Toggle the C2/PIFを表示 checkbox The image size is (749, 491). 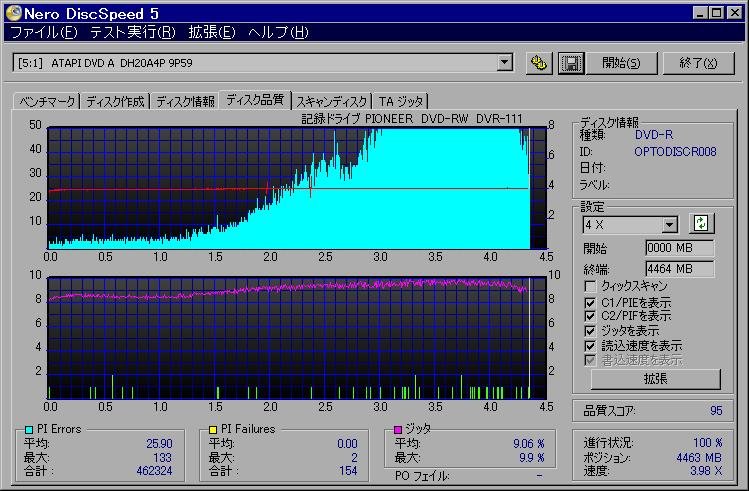[590, 316]
